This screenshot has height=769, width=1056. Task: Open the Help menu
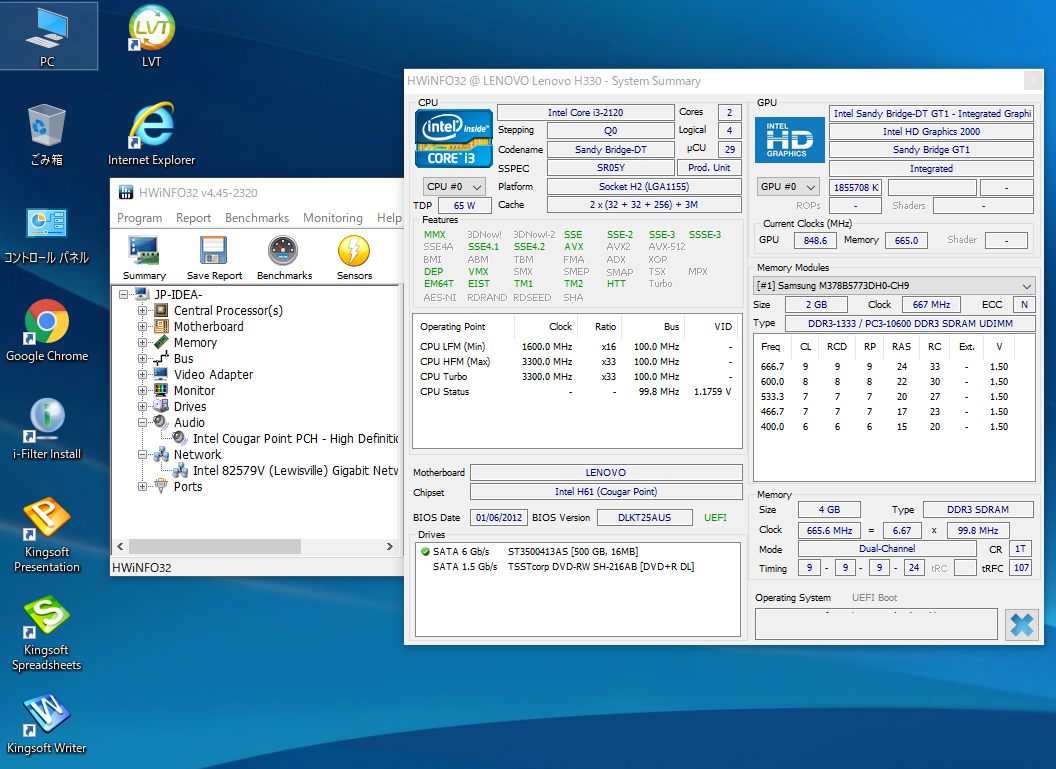pos(389,218)
